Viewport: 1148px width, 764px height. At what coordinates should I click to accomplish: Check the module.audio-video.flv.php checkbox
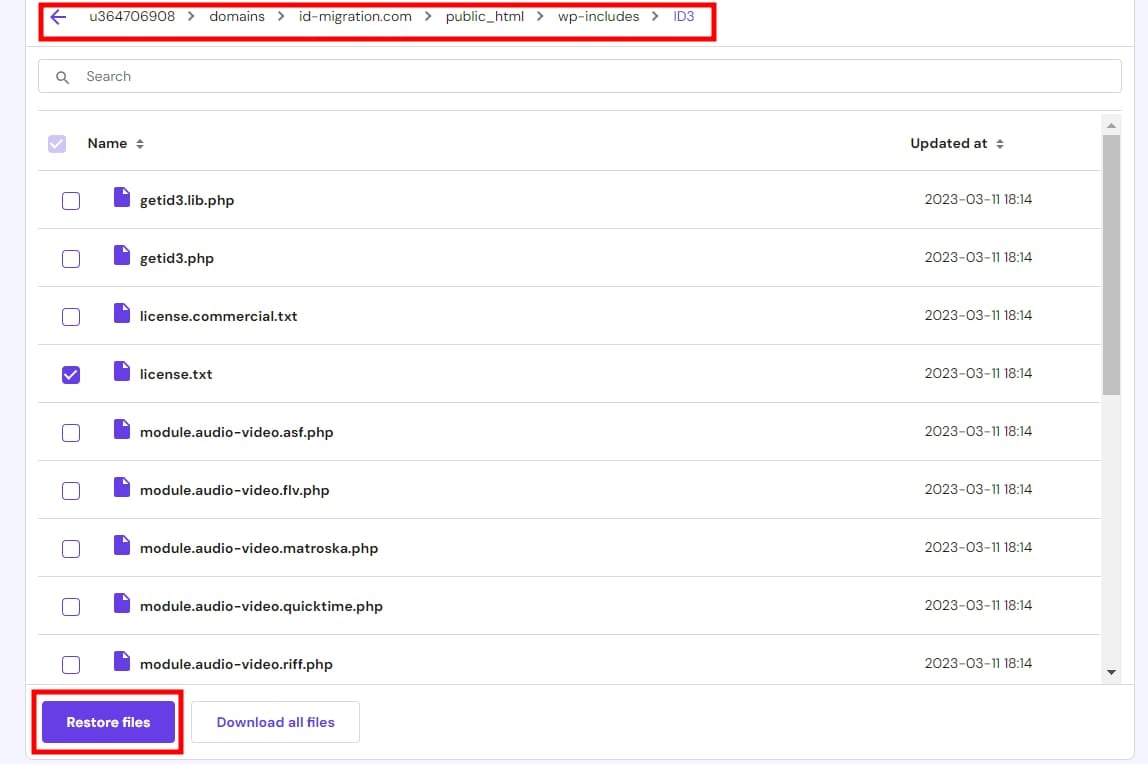point(71,490)
